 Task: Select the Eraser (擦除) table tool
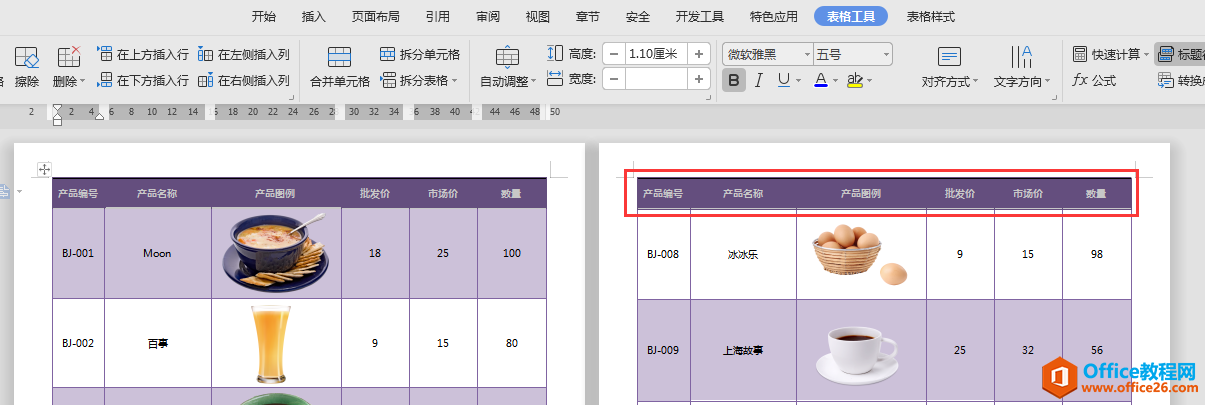(27, 66)
